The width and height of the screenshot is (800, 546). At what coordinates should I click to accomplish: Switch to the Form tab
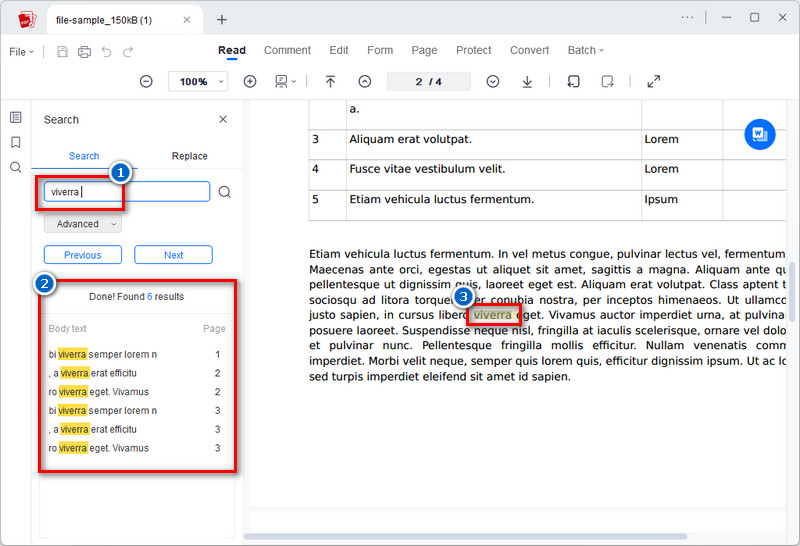point(380,50)
